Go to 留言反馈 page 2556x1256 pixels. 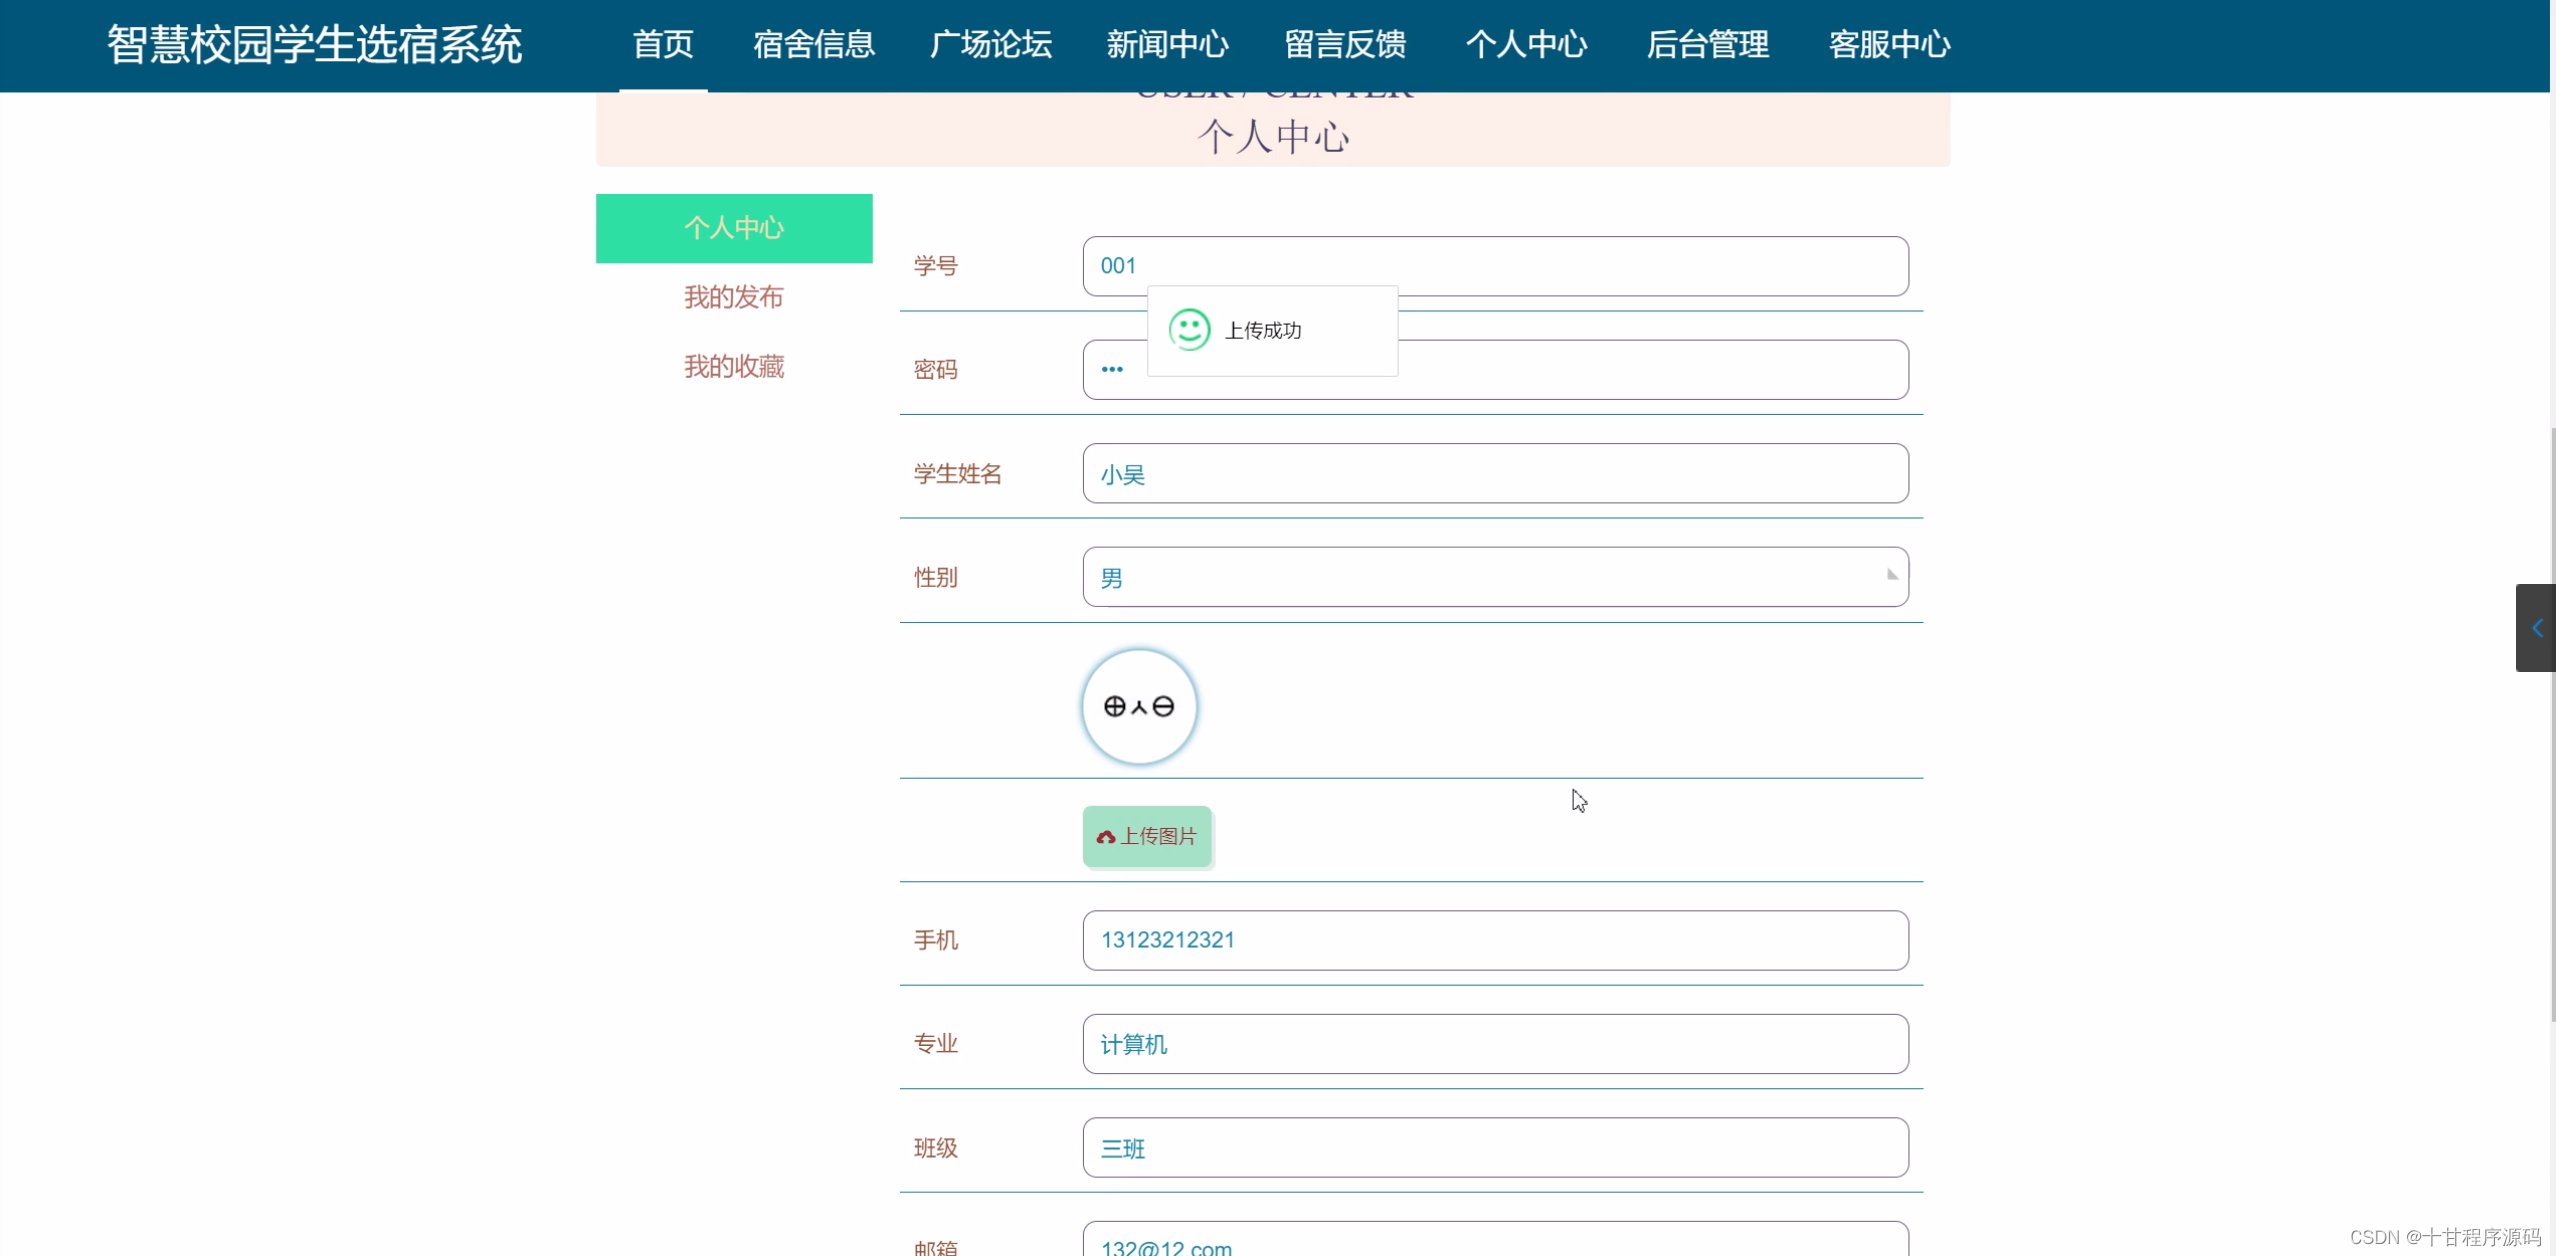pyautogui.click(x=1344, y=45)
